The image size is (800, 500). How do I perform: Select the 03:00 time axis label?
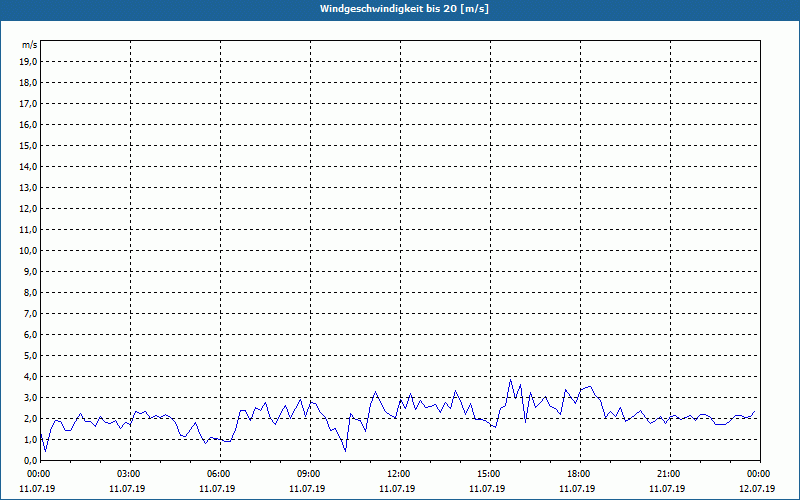click(x=129, y=474)
